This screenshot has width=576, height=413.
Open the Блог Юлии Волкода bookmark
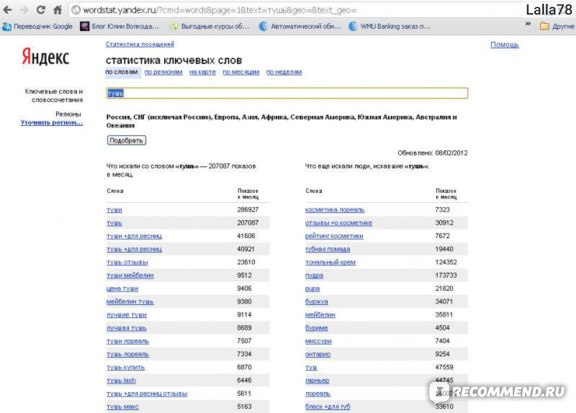(120, 26)
